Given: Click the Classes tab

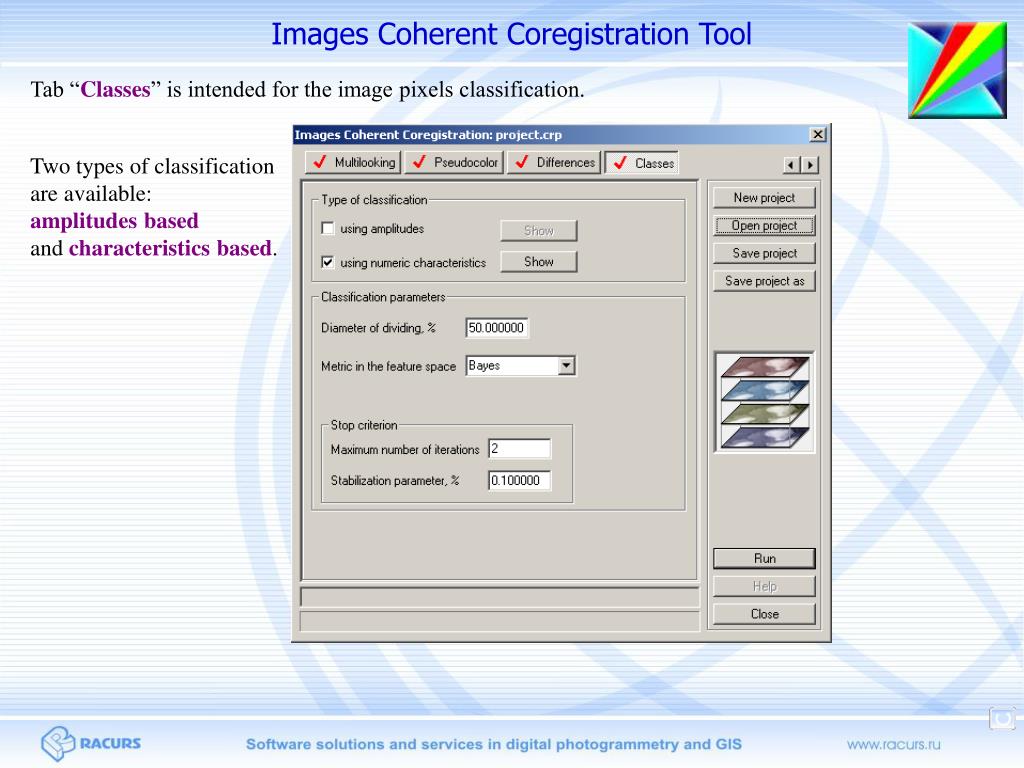Looking at the screenshot, I should point(642,163).
